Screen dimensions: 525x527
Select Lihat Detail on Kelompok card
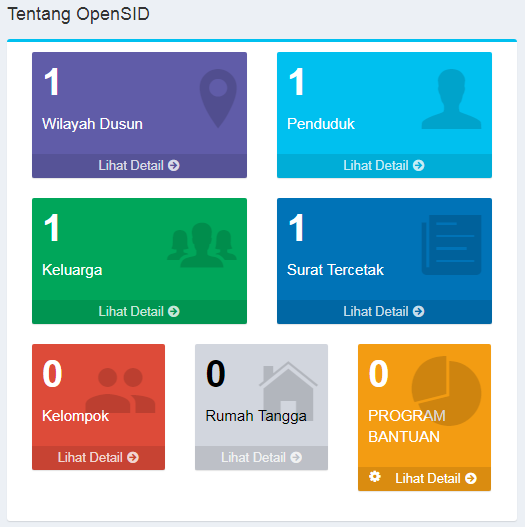point(98,457)
